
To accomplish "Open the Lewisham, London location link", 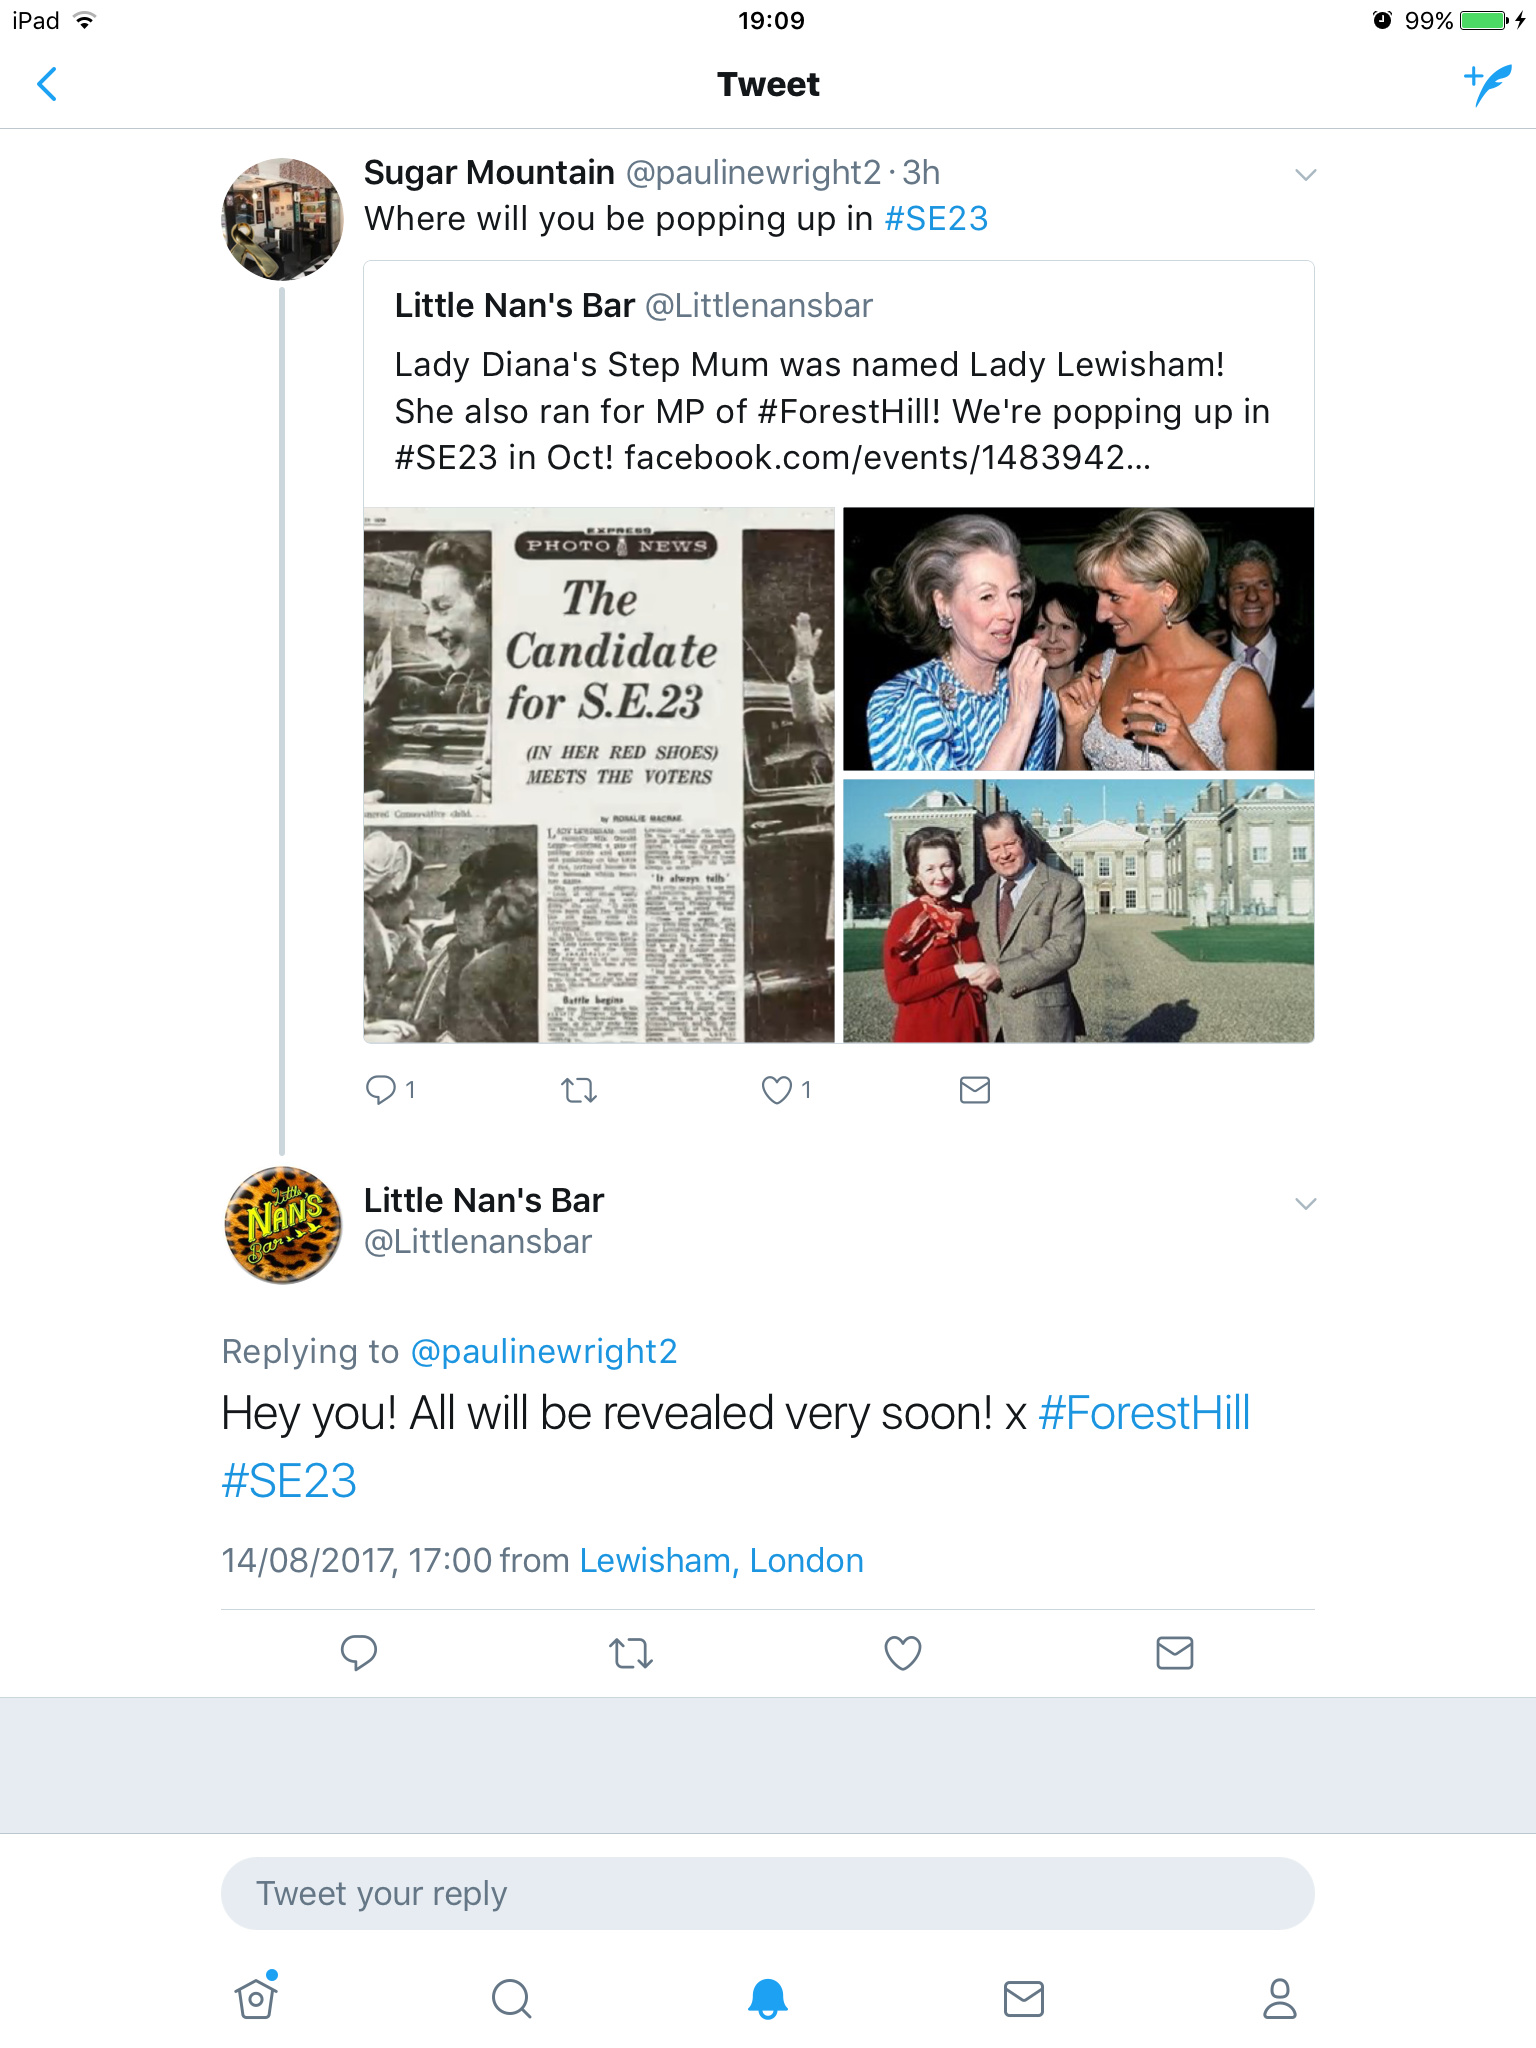I will (x=721, y=1560).
